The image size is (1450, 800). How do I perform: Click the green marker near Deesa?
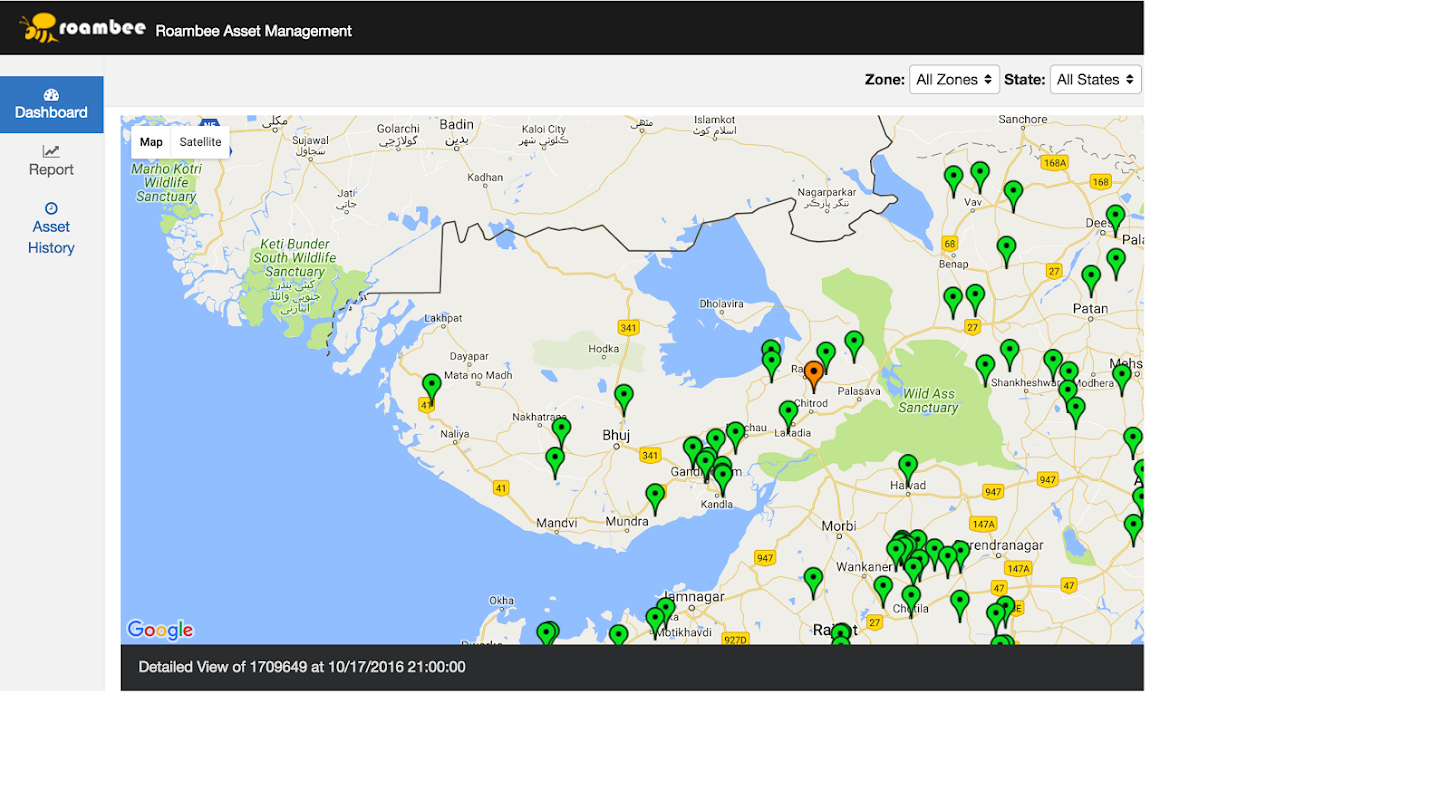pyautogui.click(x=1115, y=217)
